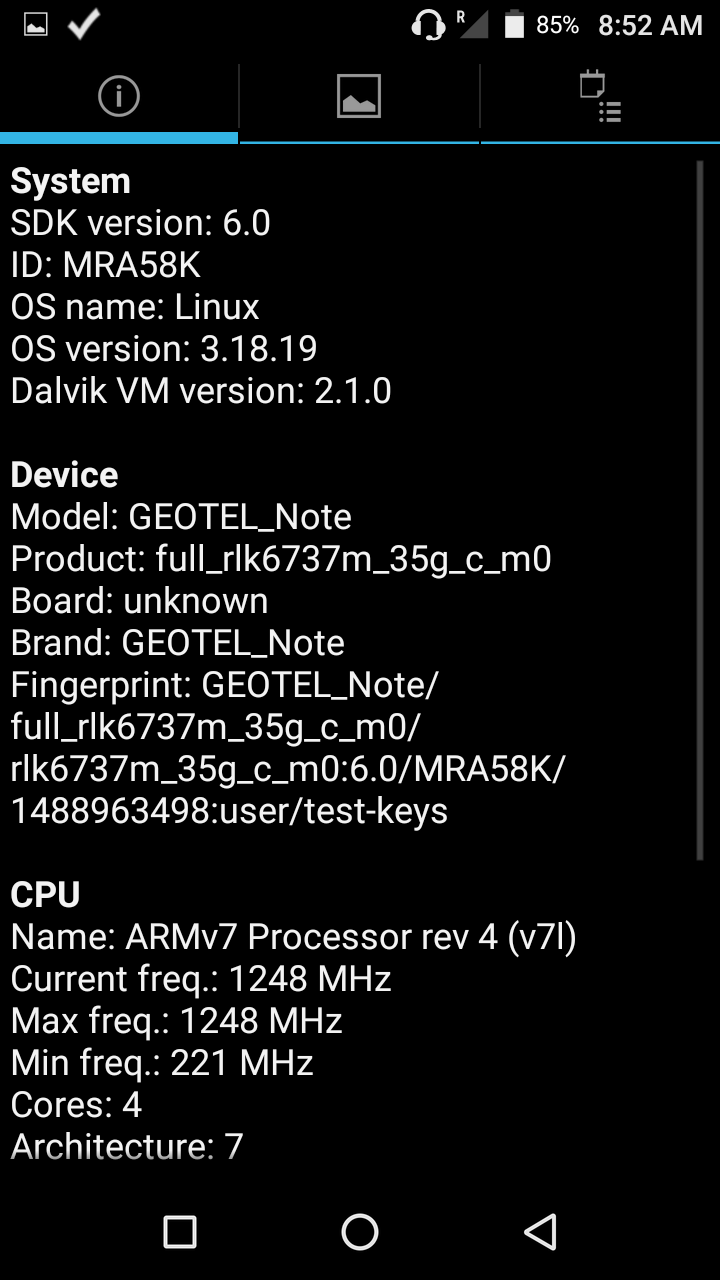Tap the Fingerprint text entry
This screenshot has width=720, height=1280.
click(288, 748)
